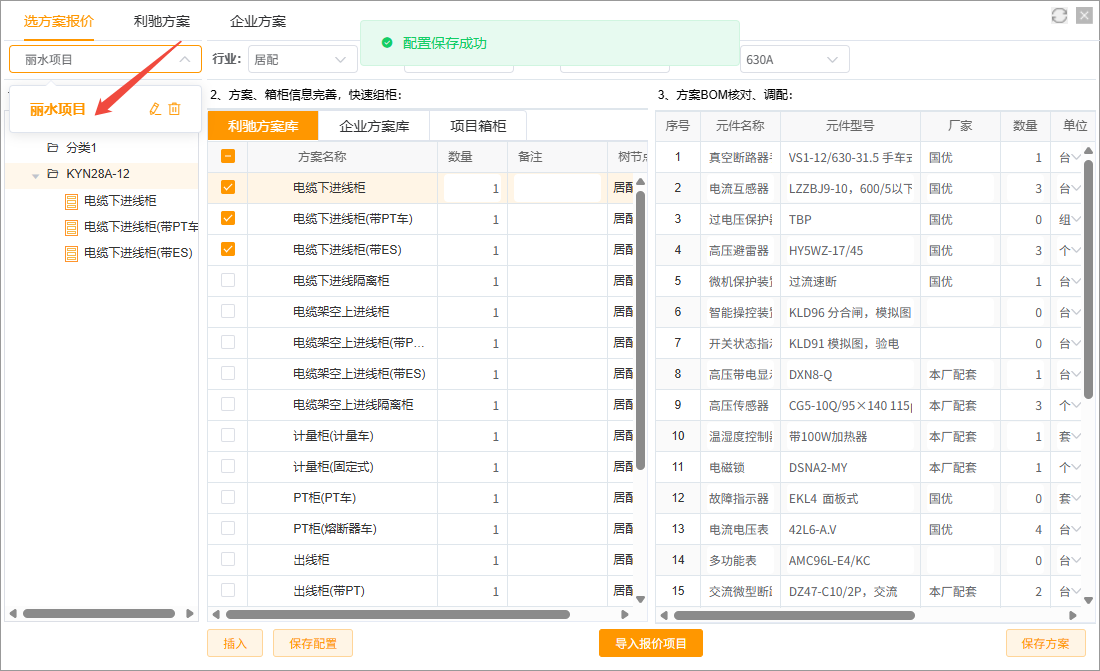Select 丽水项目 in the dropdown list
The width and height of the screenshot is (1100, 671).
click(x=58, y=109)
